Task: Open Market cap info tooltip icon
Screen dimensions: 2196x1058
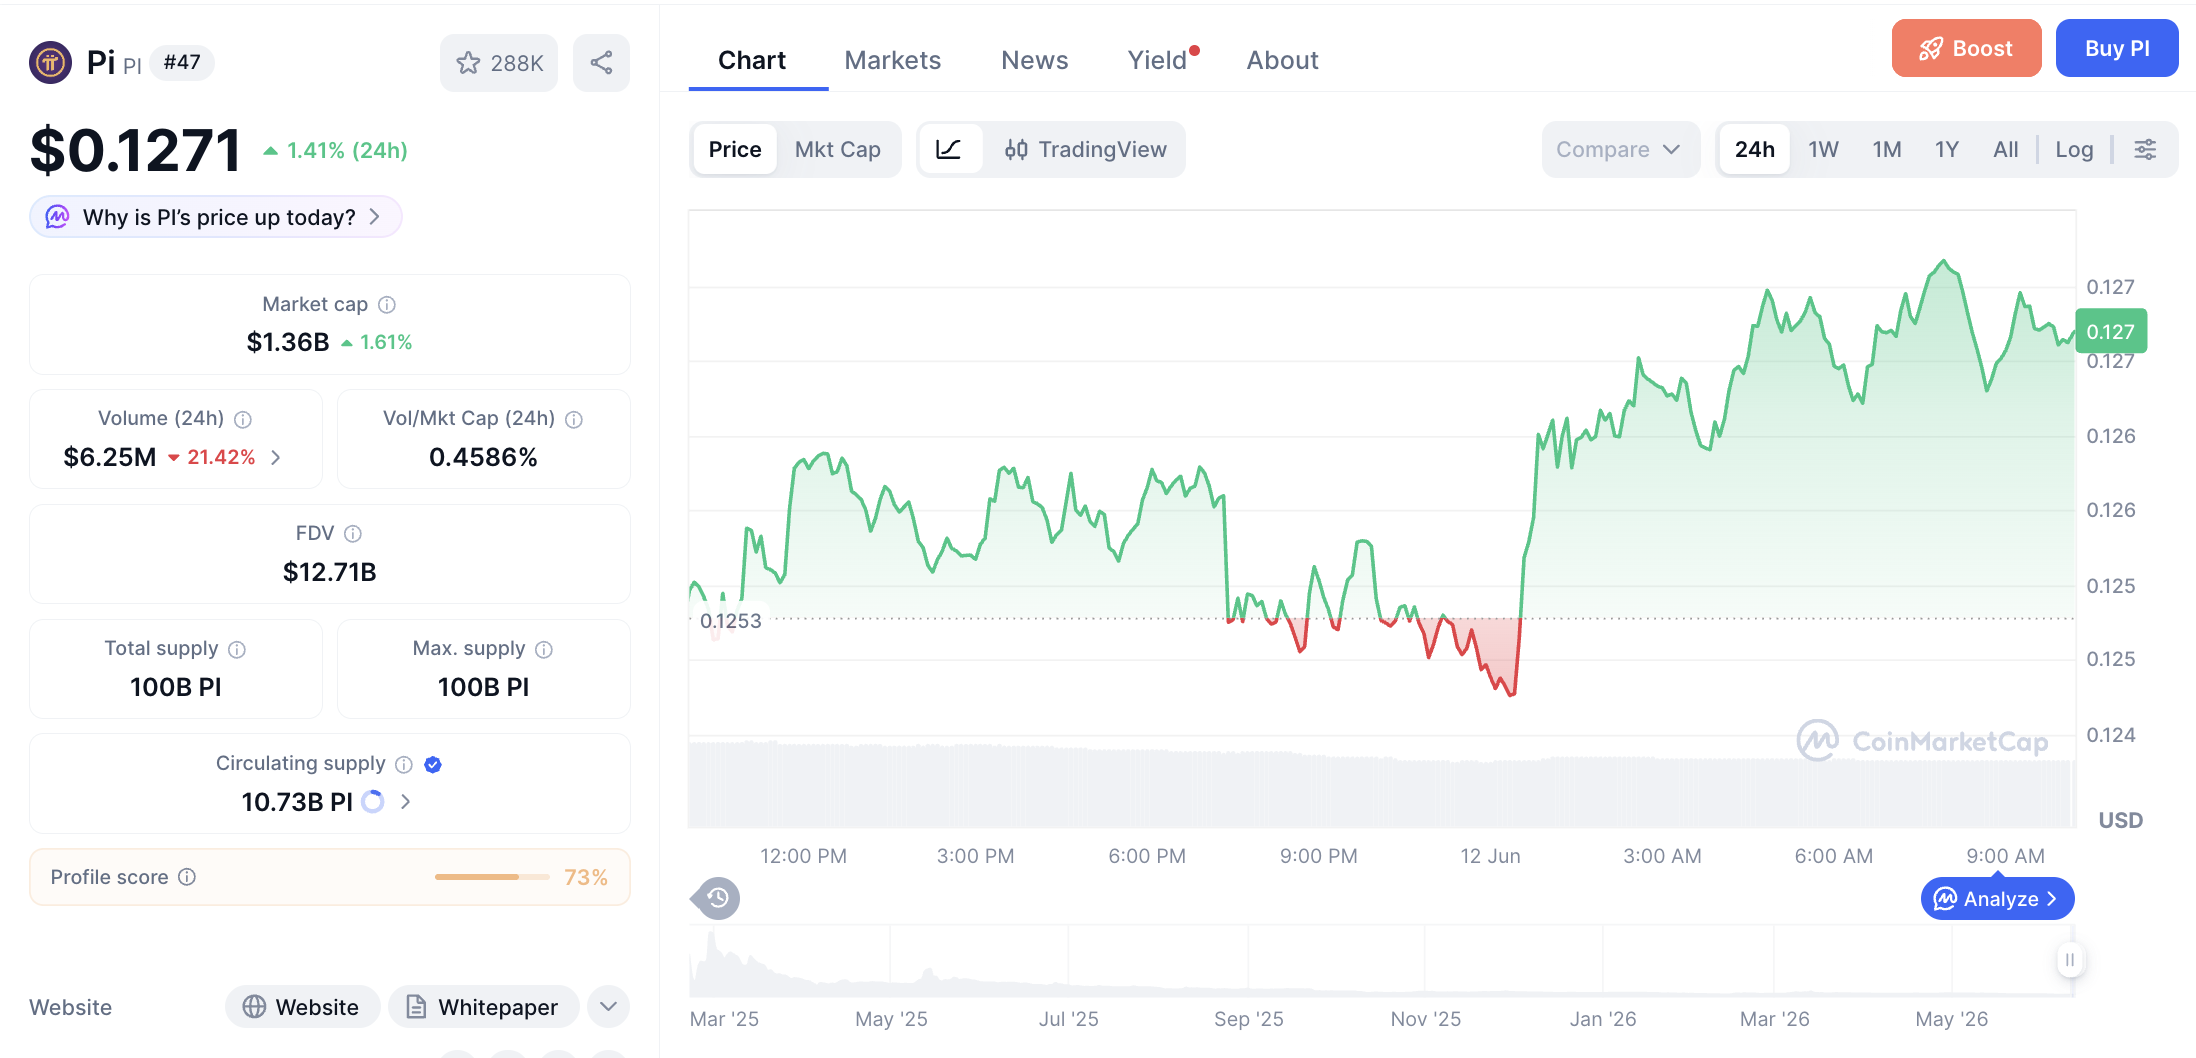Action: click(x=387, y=304)
